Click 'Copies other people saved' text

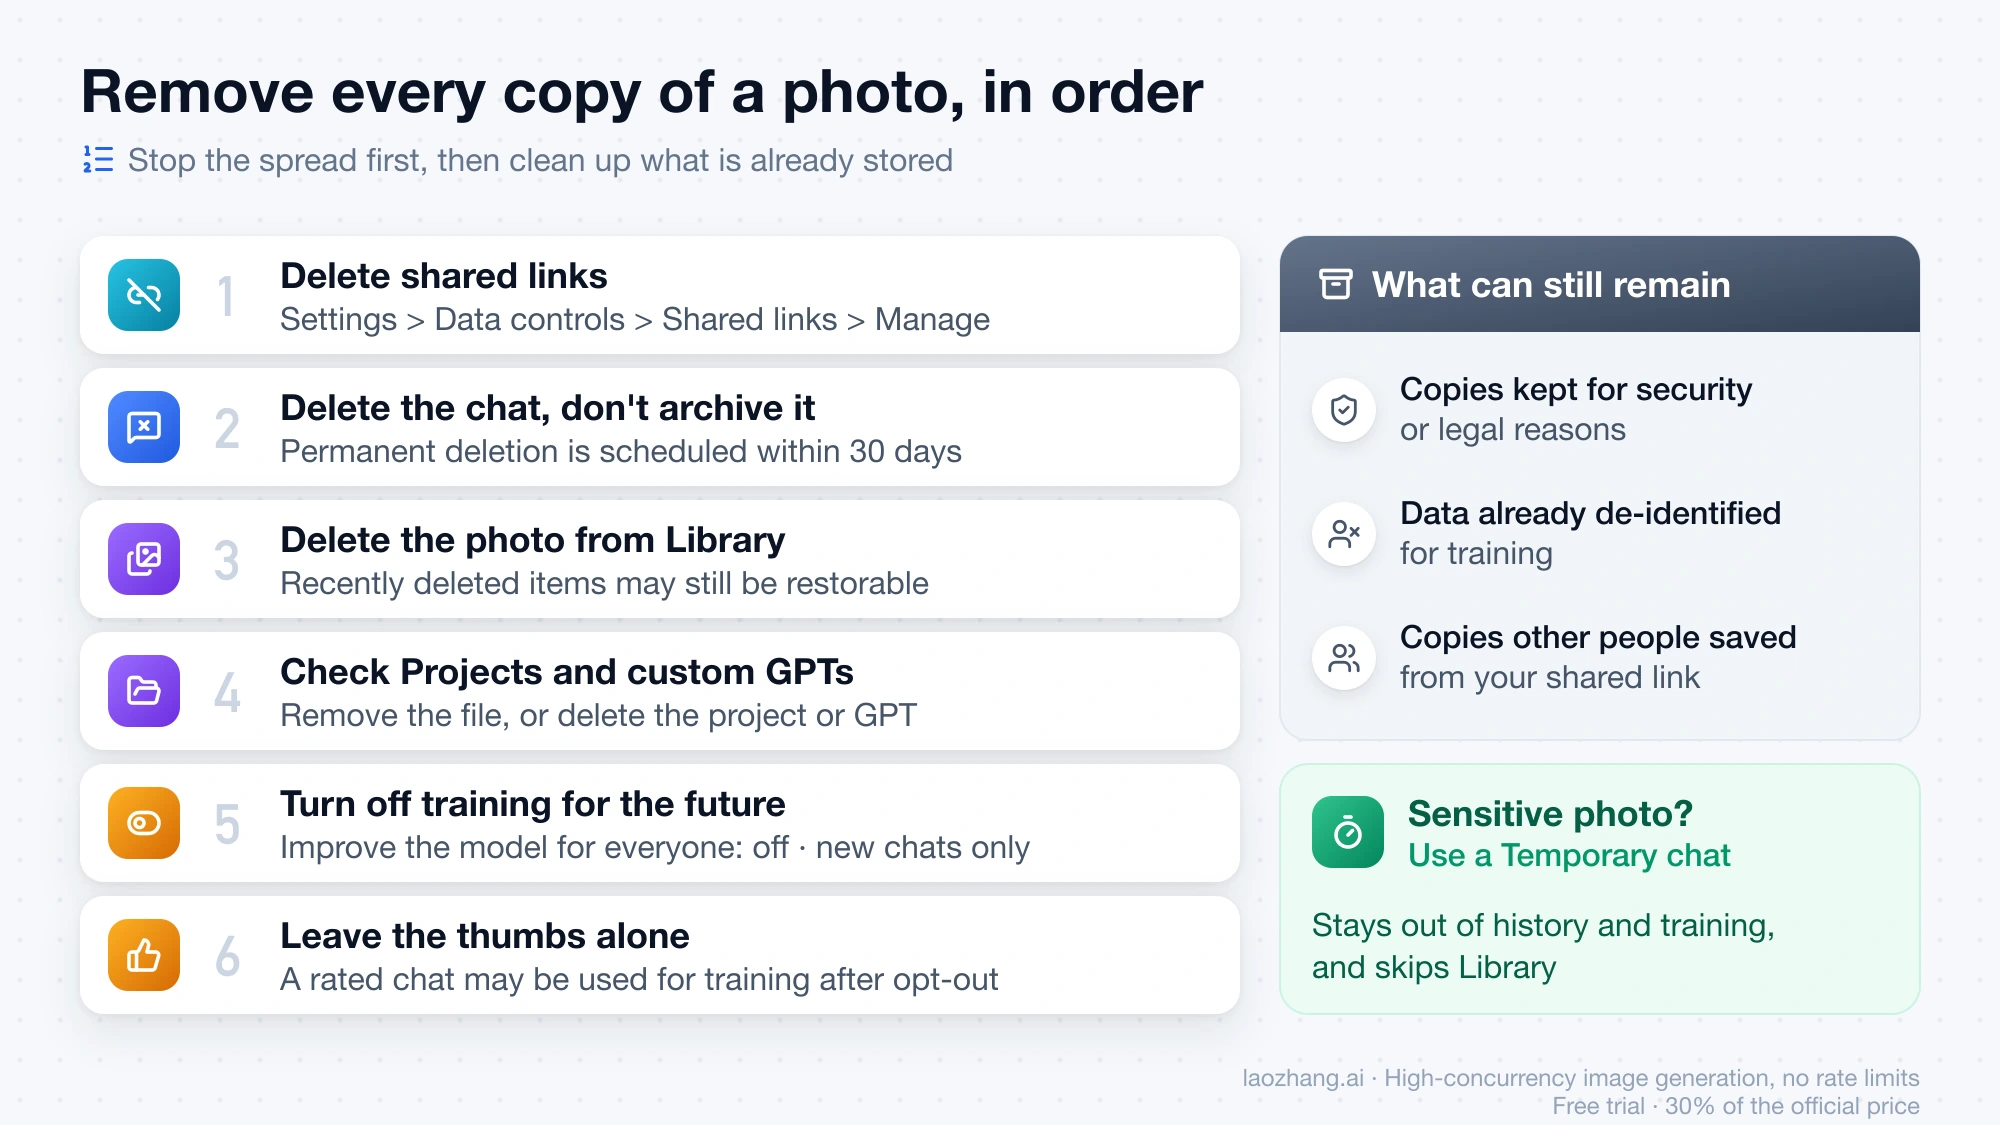1598,637
